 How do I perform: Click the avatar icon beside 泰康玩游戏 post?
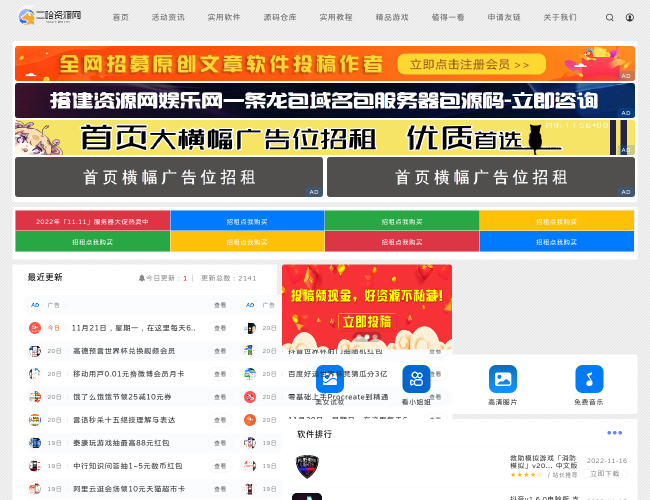click(x=35, y=443)
